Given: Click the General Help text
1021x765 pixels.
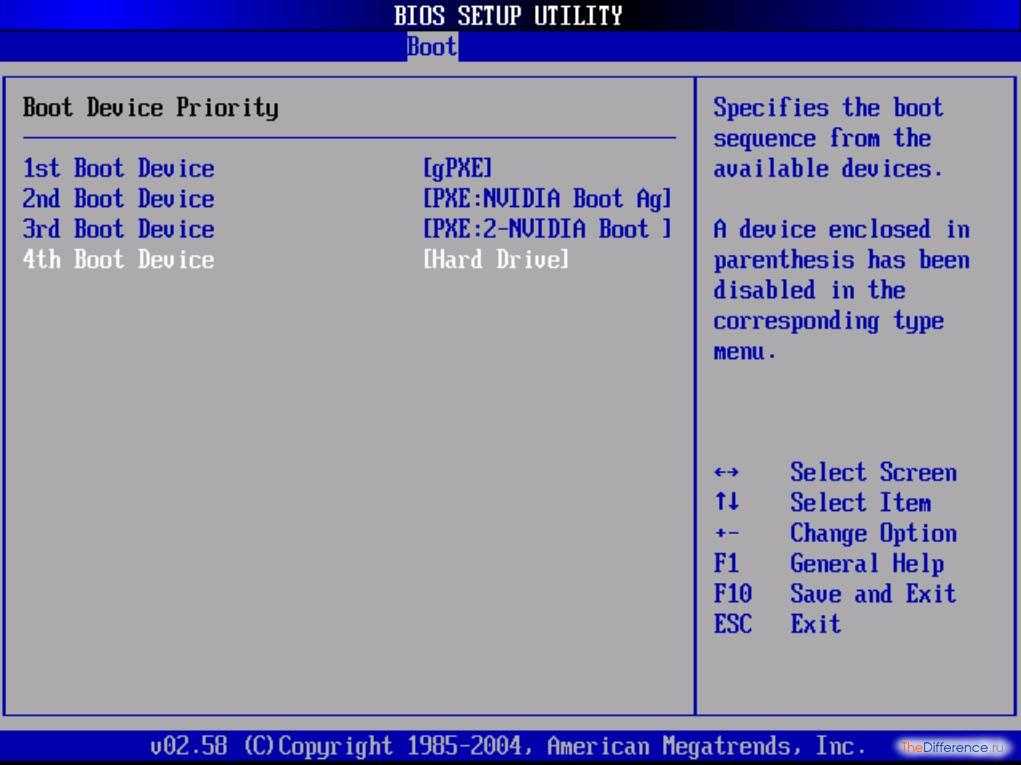Looking at the screenshot, I should click(866, 564).
